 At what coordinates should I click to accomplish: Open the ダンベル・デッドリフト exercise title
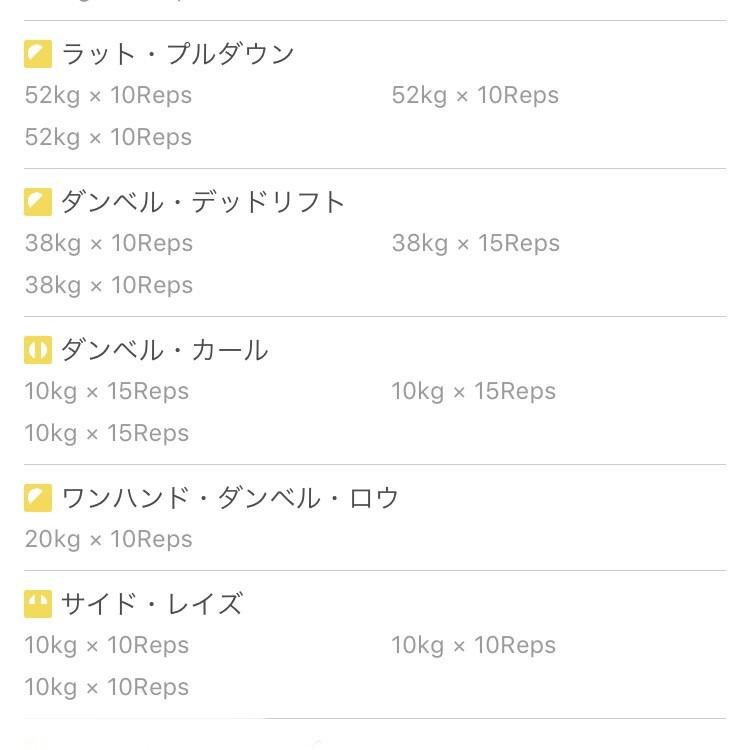(203, 202)
